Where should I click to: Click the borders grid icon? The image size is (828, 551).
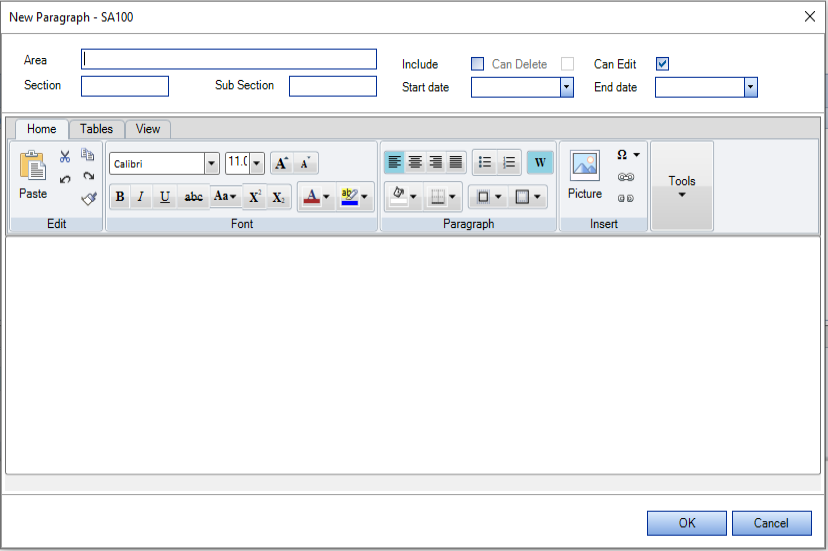[437, 197]
